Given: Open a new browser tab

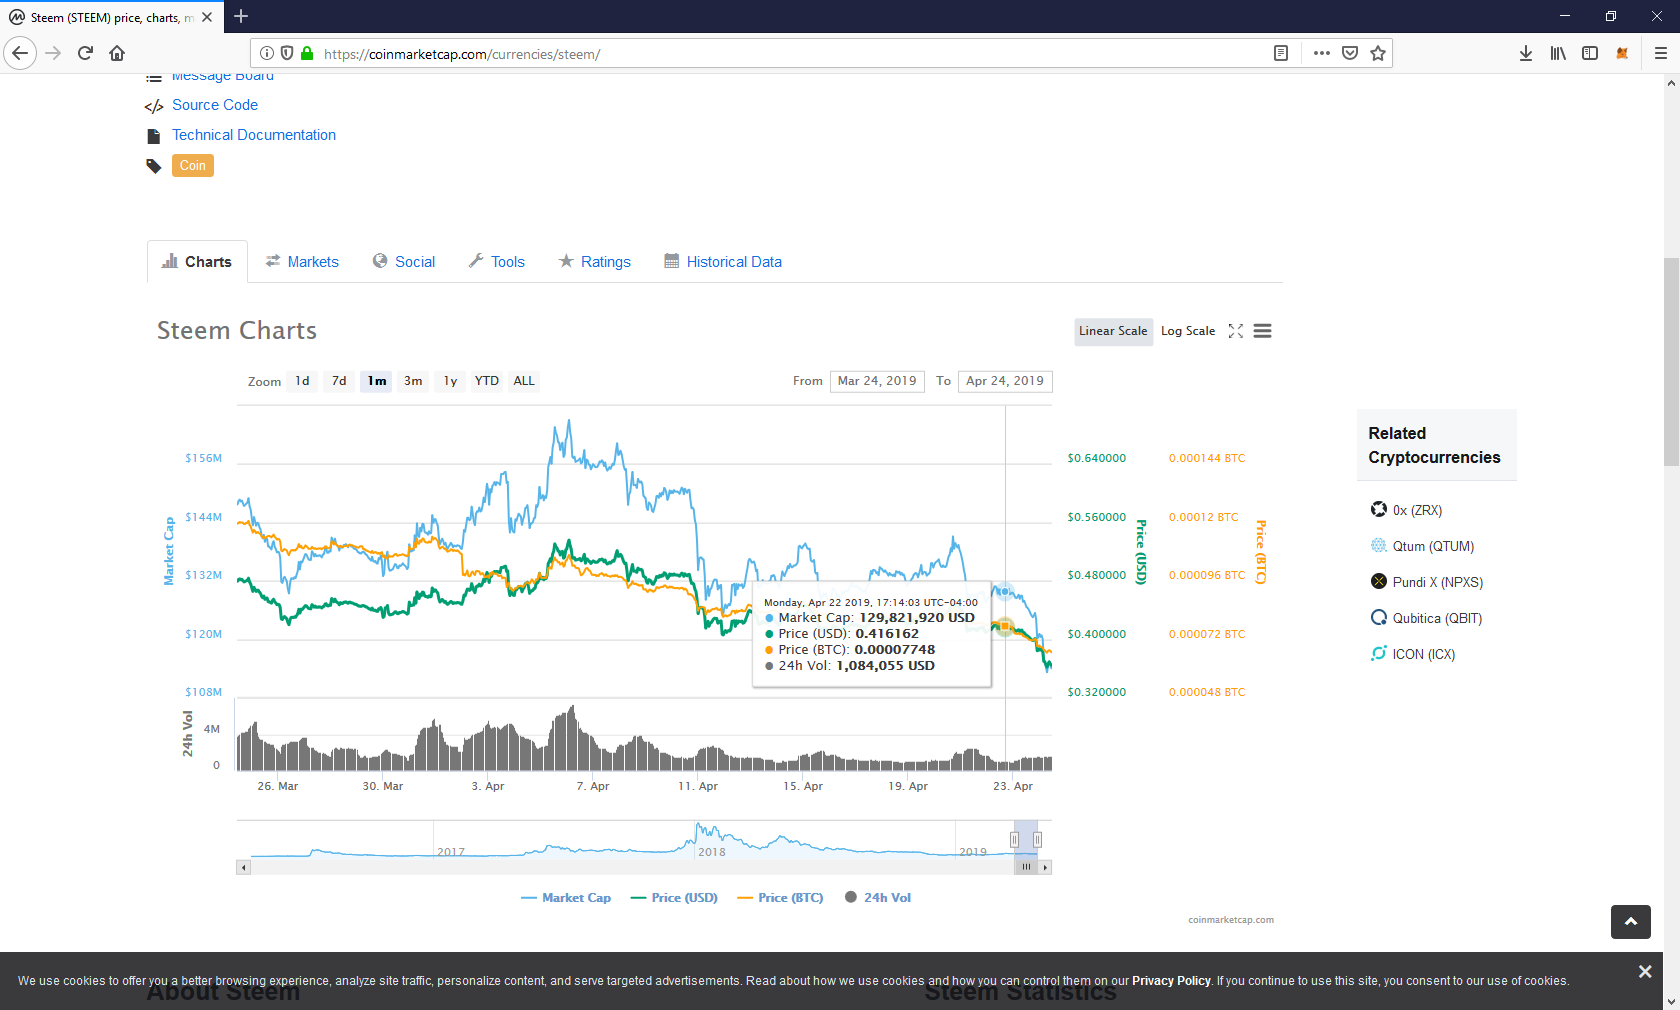Looking at the screenshot, I should (241, 16).
